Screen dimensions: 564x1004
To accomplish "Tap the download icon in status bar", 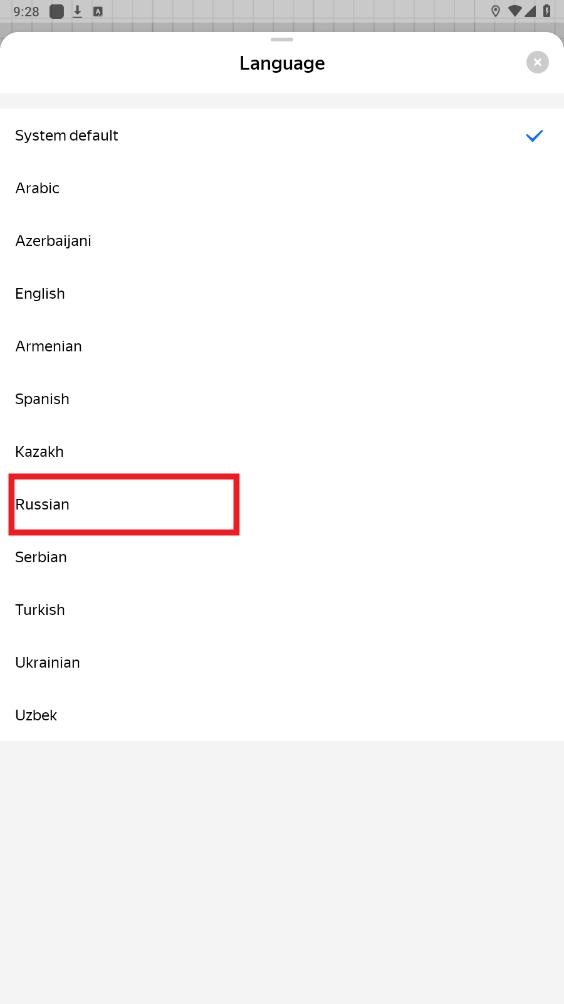I will [x=77, y=11].
